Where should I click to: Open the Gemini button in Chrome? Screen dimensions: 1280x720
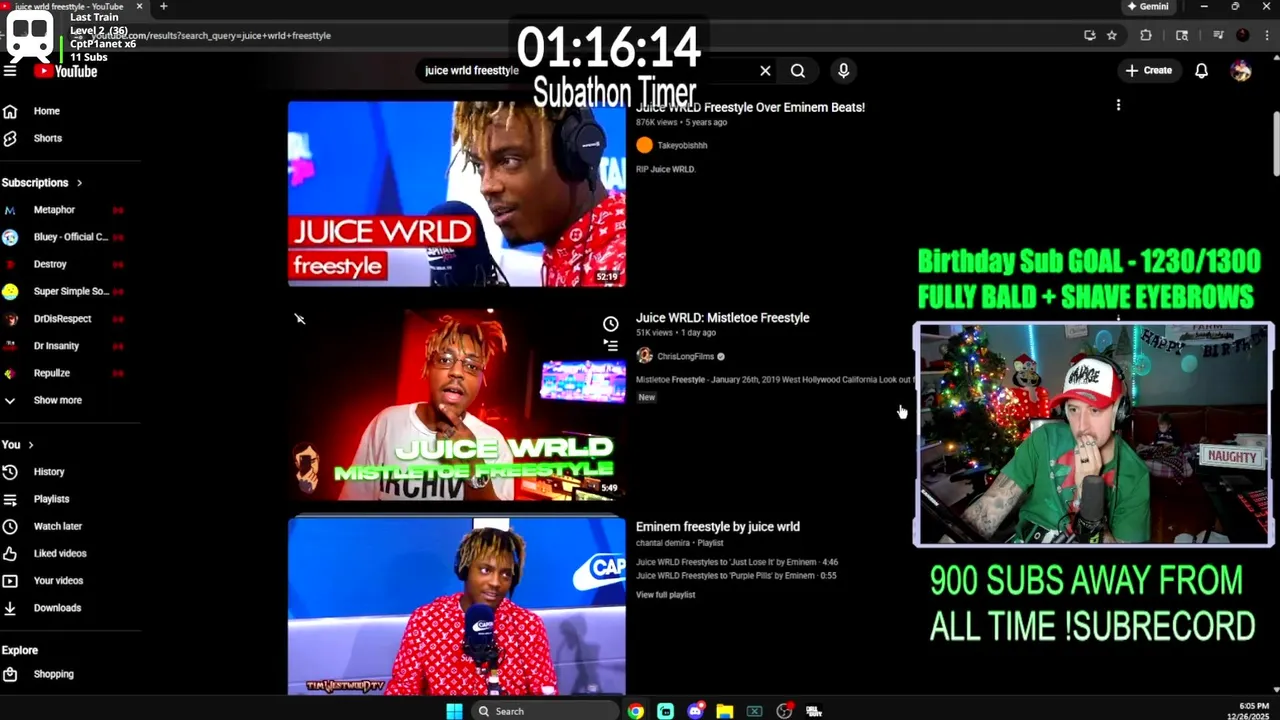[1148, 6]
